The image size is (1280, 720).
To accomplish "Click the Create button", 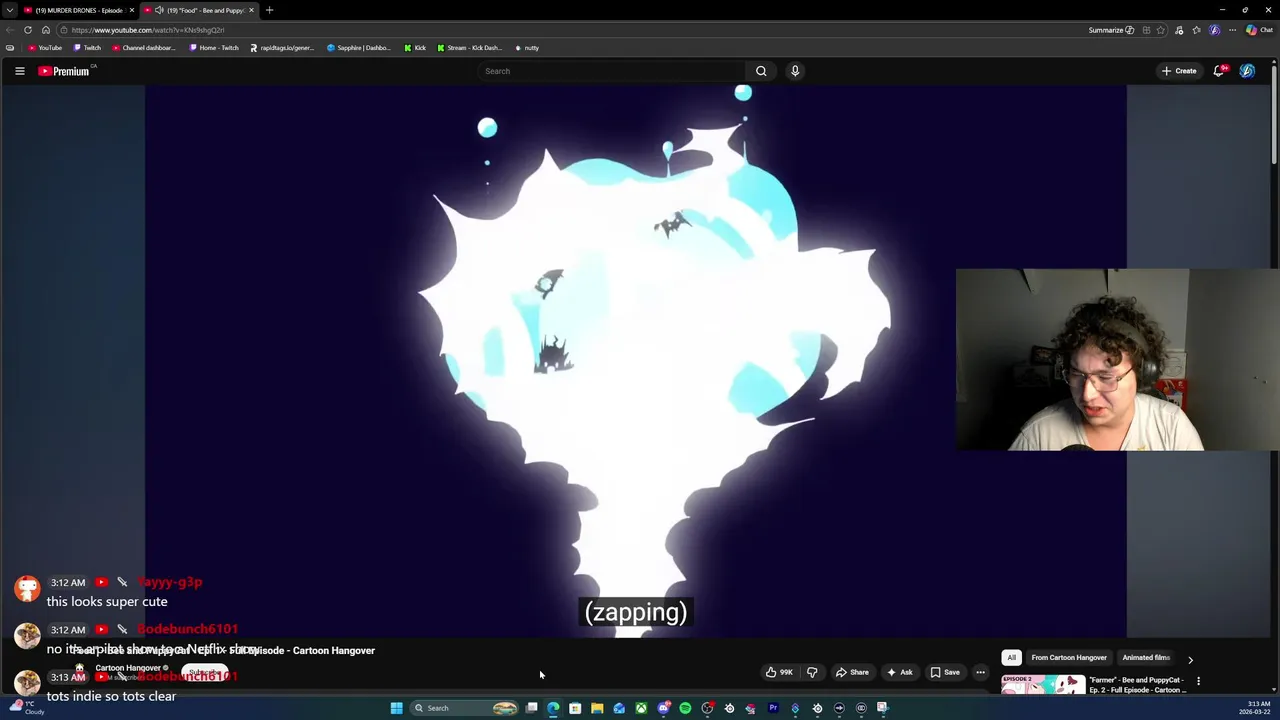I will point(1179,71).
